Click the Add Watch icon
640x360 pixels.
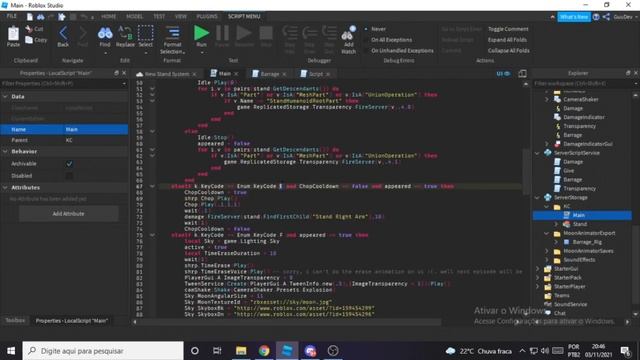(x=348, y=34)
